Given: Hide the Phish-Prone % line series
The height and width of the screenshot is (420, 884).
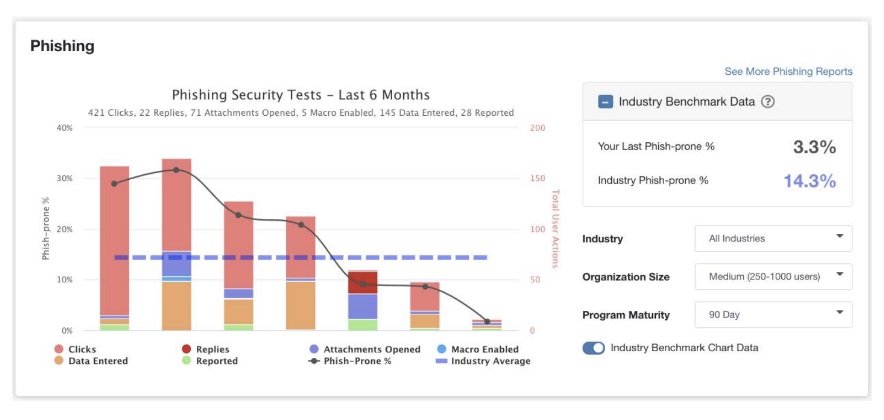Looking at the screenshot, I should [313, 361].
